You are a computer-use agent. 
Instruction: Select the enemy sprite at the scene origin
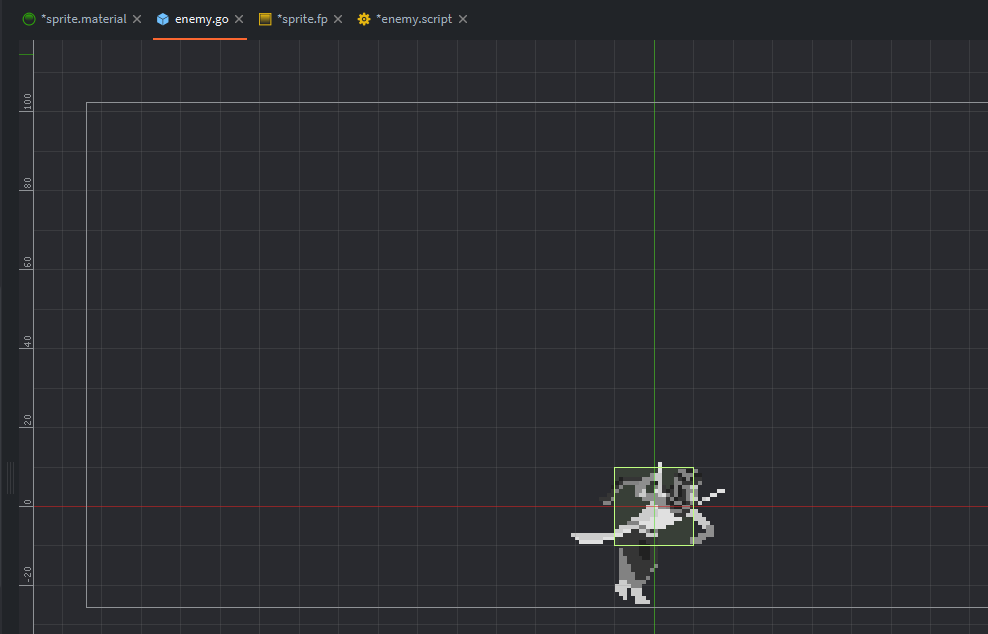click(x=653, y=506)
